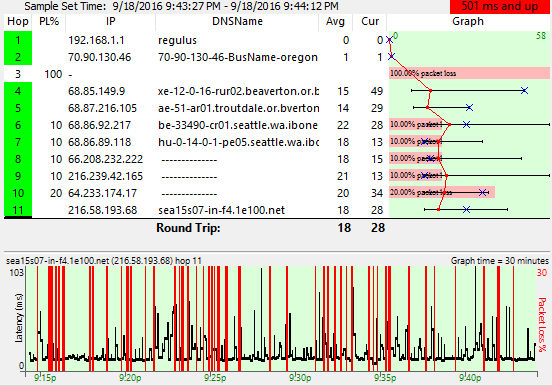Click 20 packet loss value for hop 10
552x386 pixels.
click(56, 193)
